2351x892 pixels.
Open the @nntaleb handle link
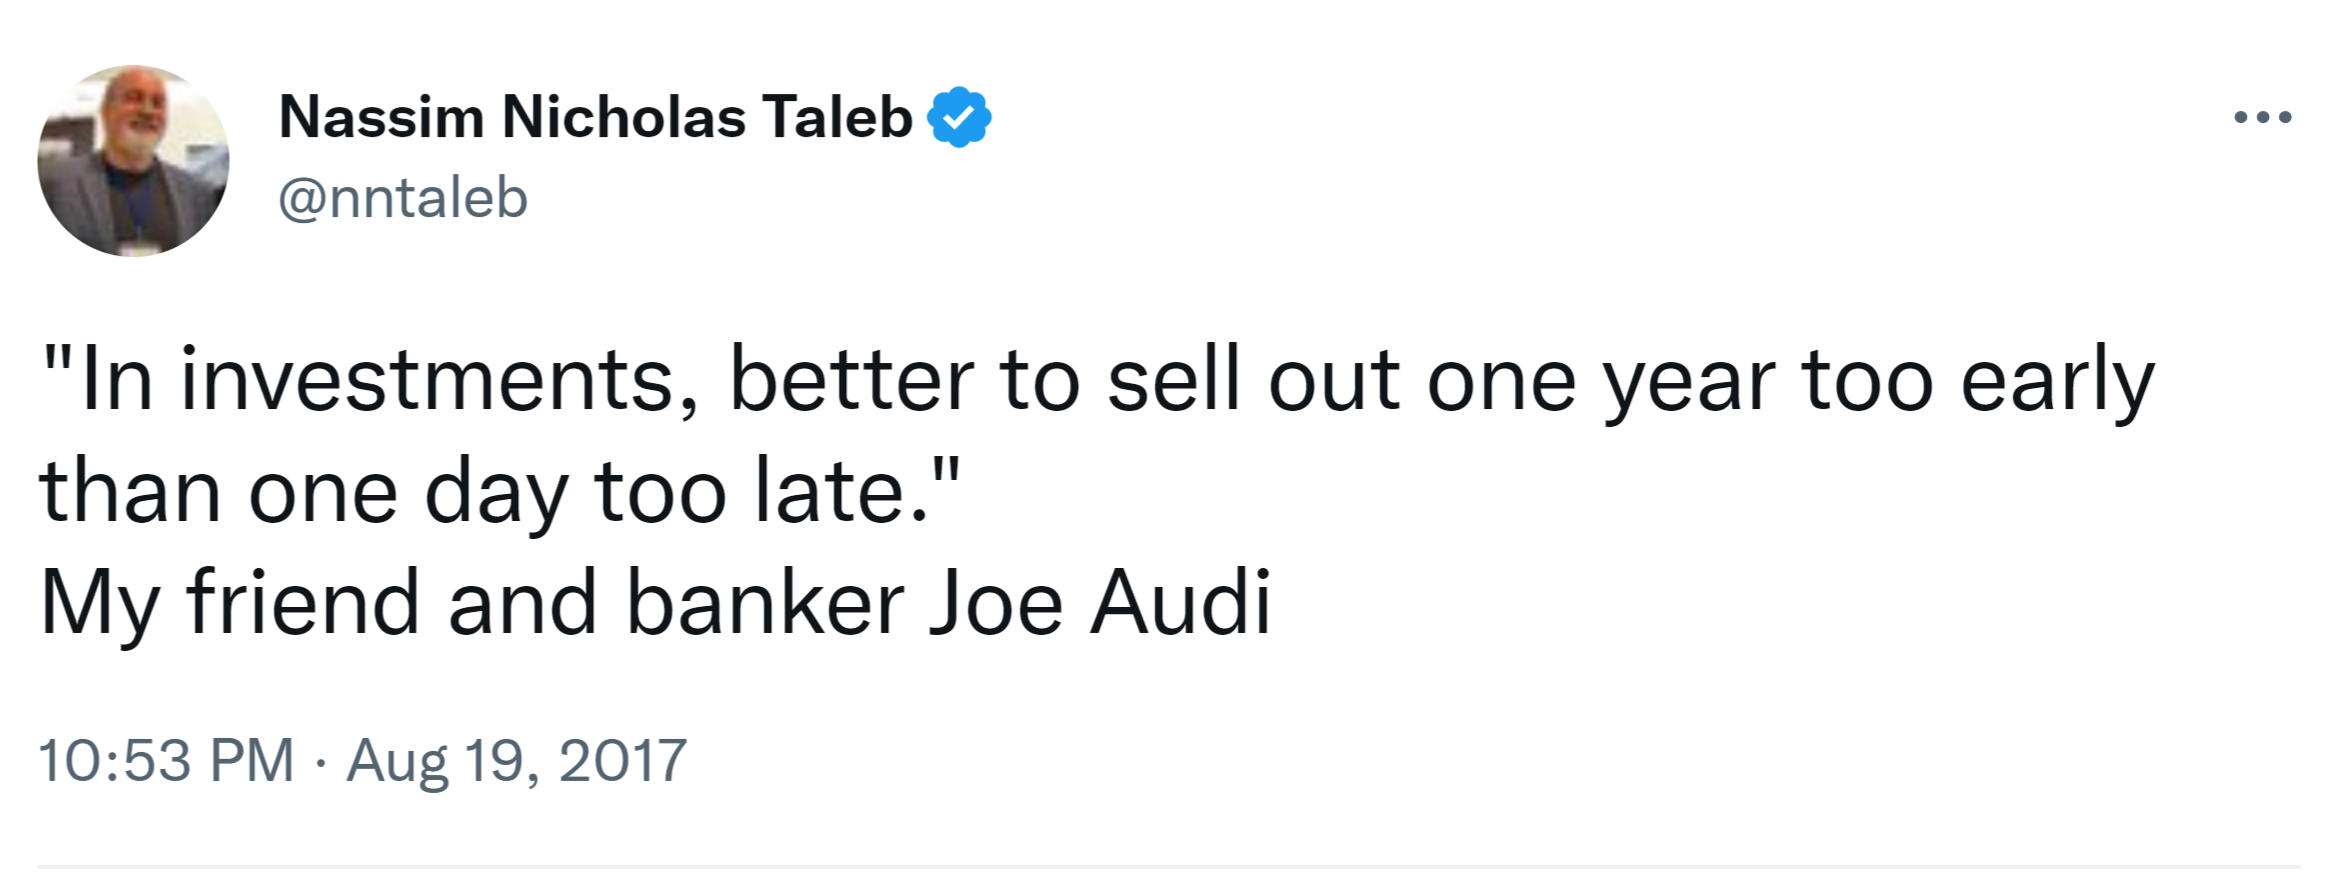tap(402, 198)
